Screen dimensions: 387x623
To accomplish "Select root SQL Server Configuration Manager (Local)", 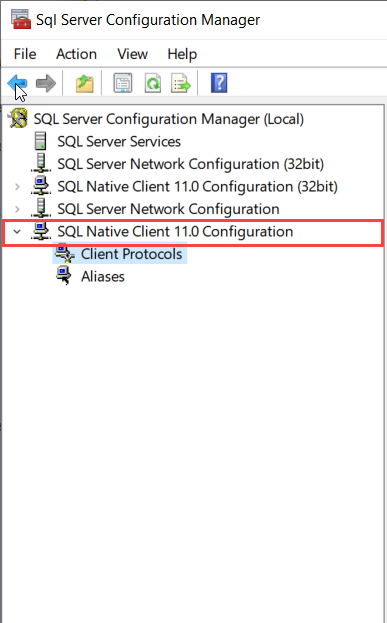I will [x=168, y=119].
